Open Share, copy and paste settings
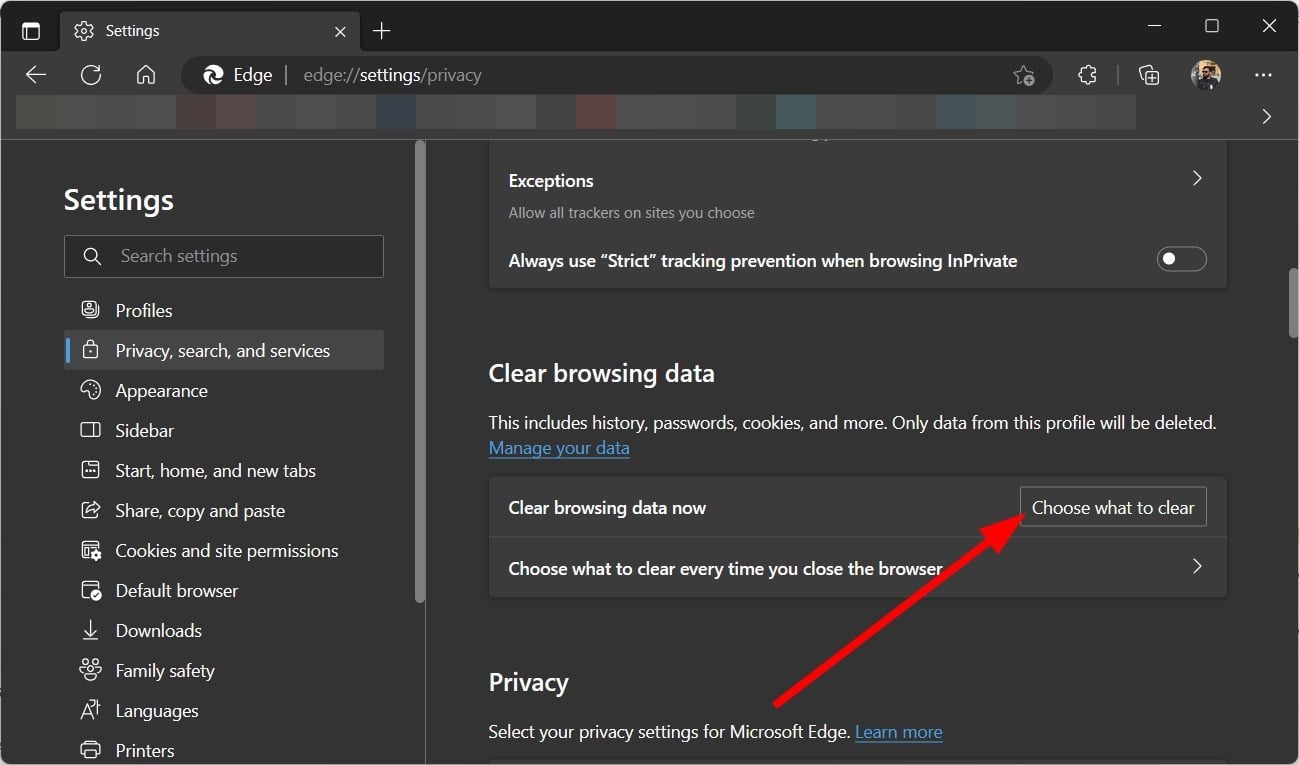This screenshot has height=765, width=1299. [224, 510]
